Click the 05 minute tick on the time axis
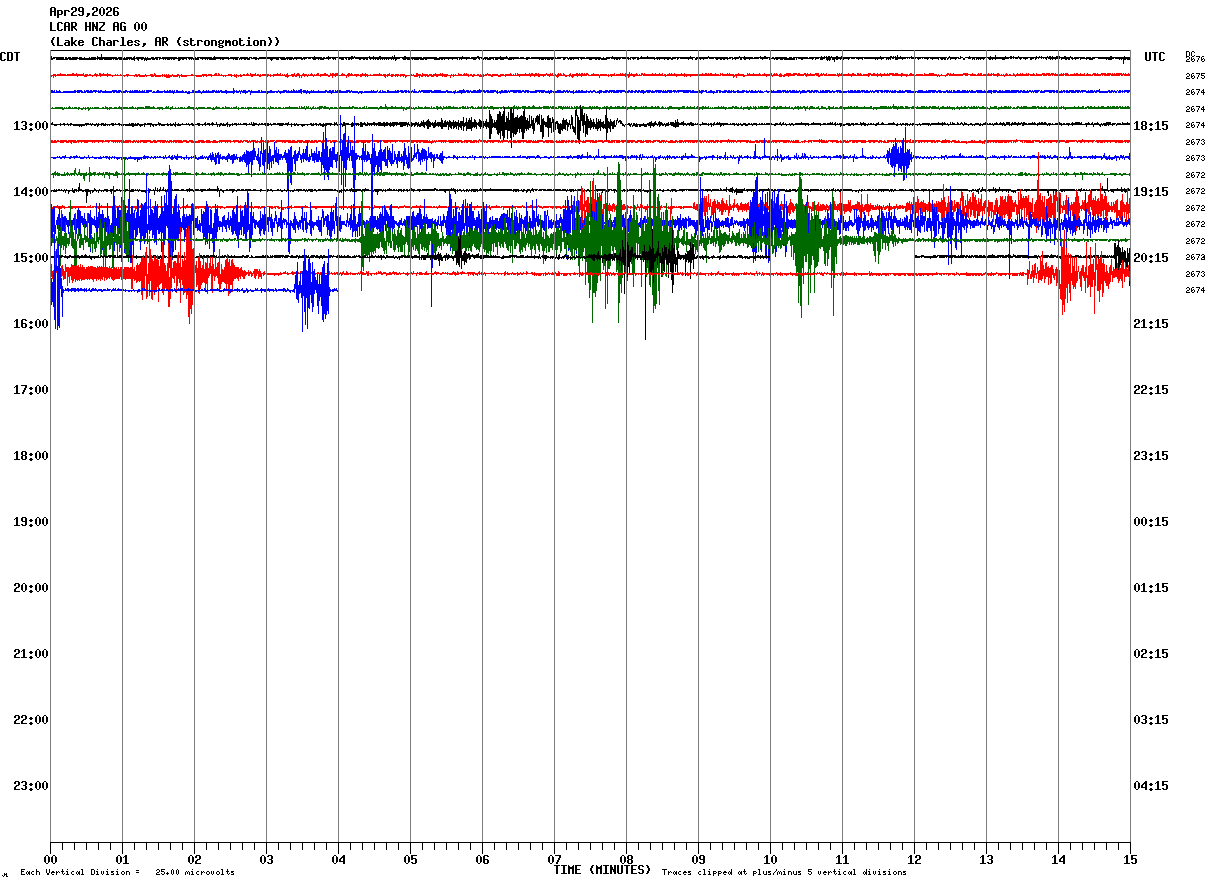This screenshot has width=1210, height=886. 410,859
